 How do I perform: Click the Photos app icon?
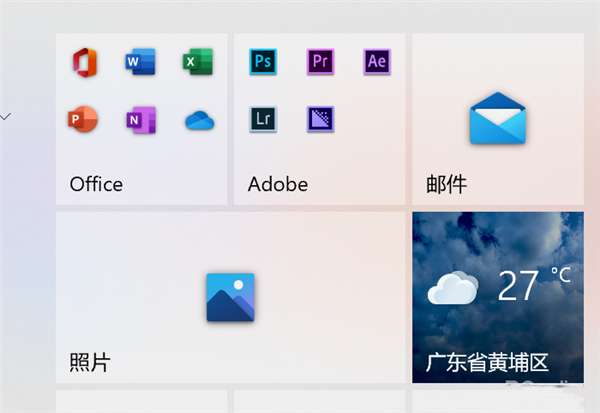coord(230,297)
